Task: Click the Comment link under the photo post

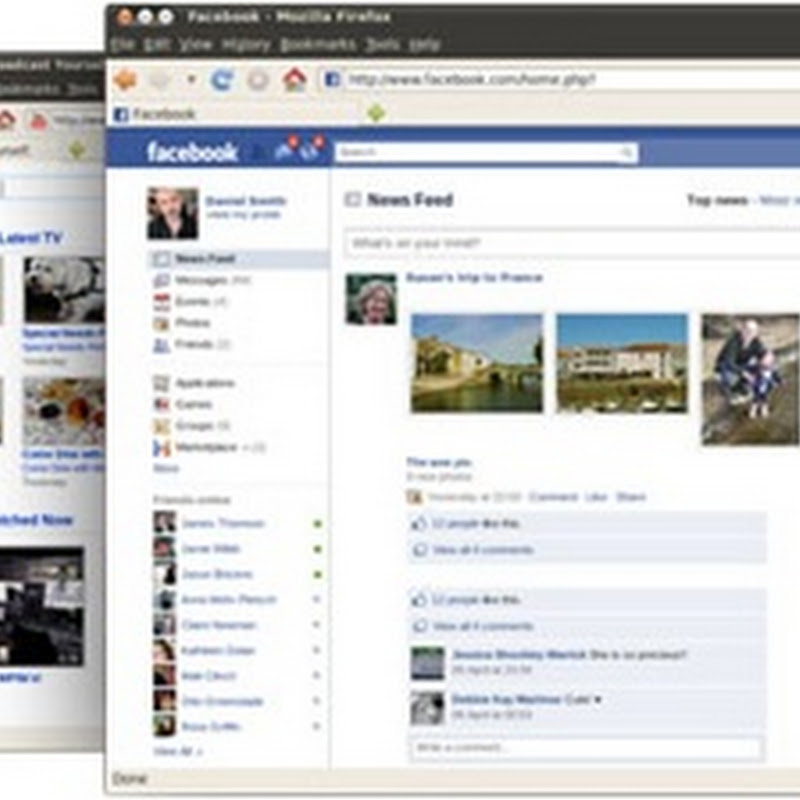Action: tap(553, 497)
